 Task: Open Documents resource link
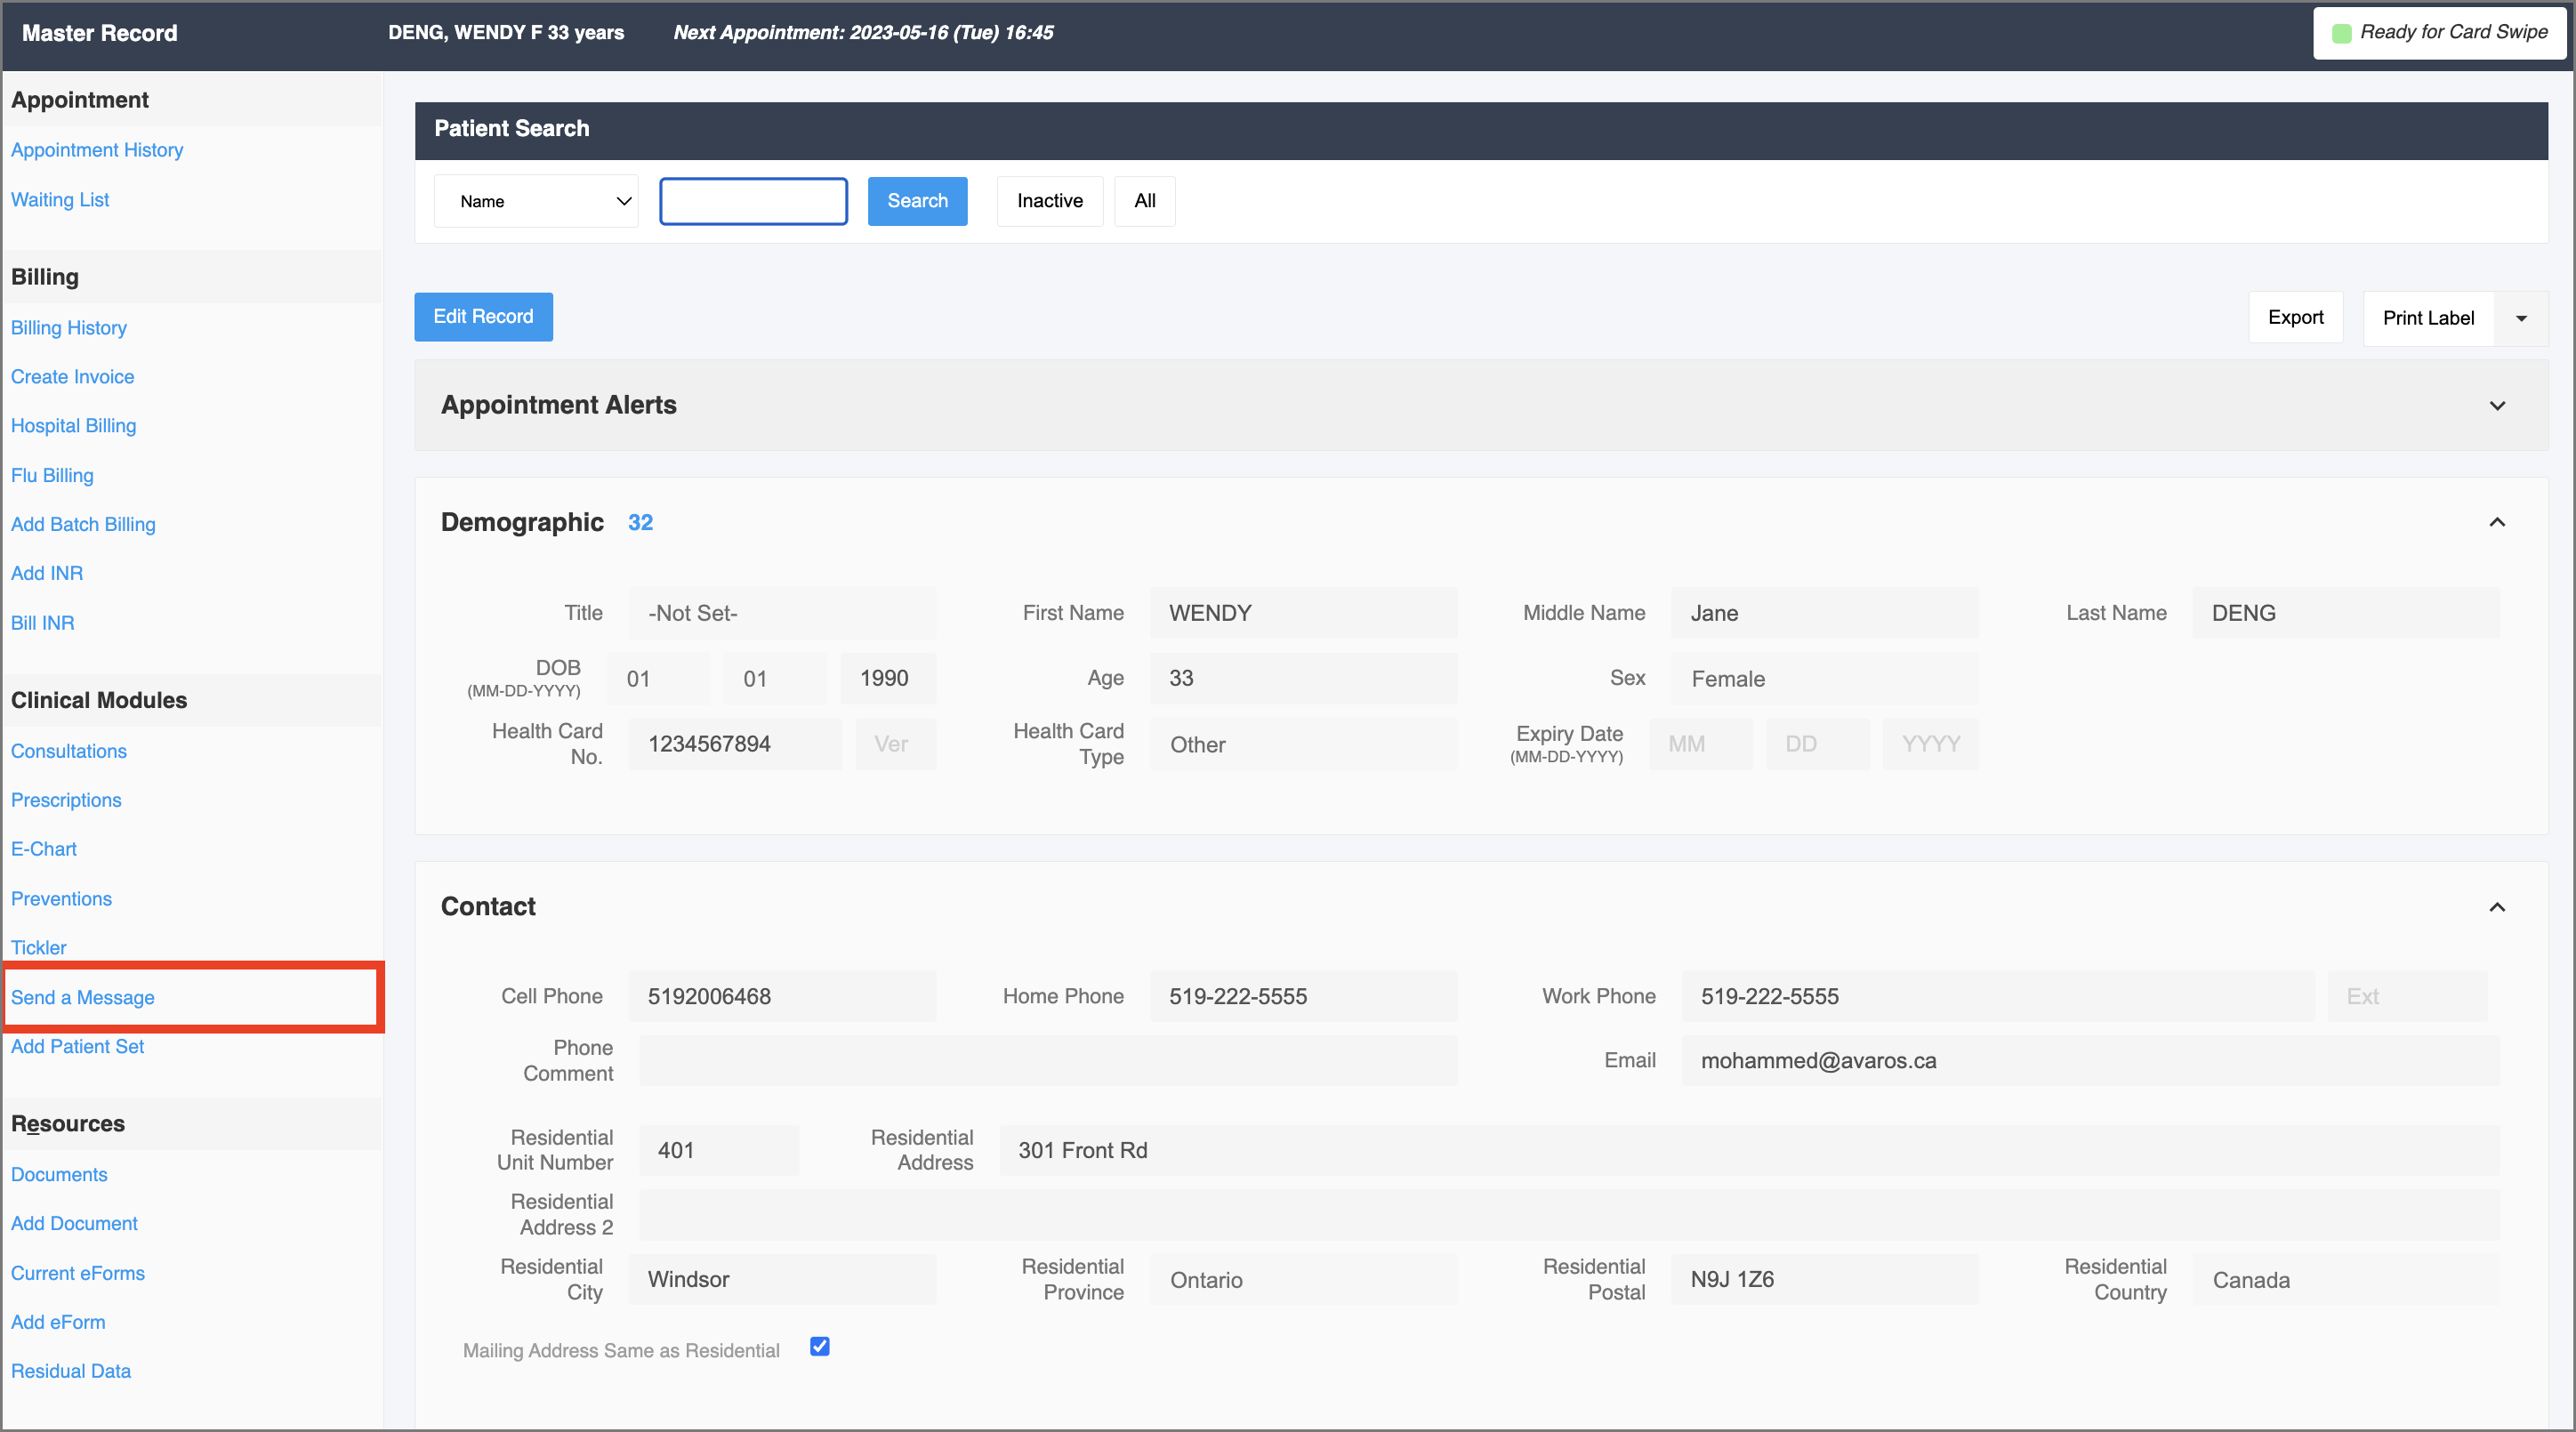click(59, 1175)
